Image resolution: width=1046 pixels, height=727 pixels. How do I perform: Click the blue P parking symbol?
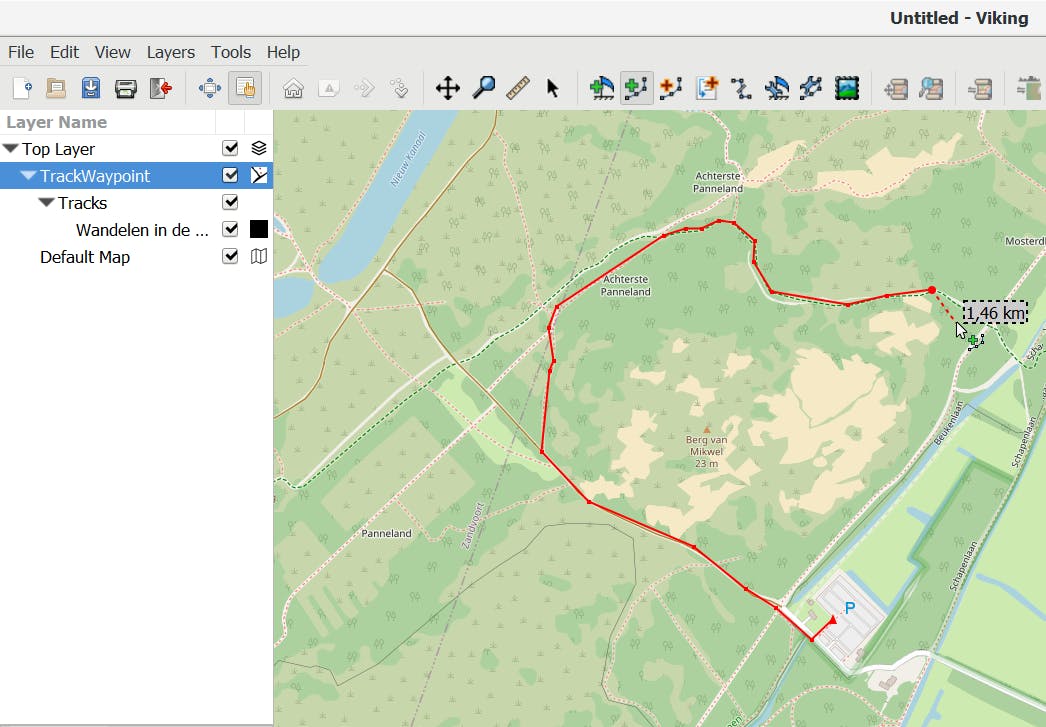850,608
